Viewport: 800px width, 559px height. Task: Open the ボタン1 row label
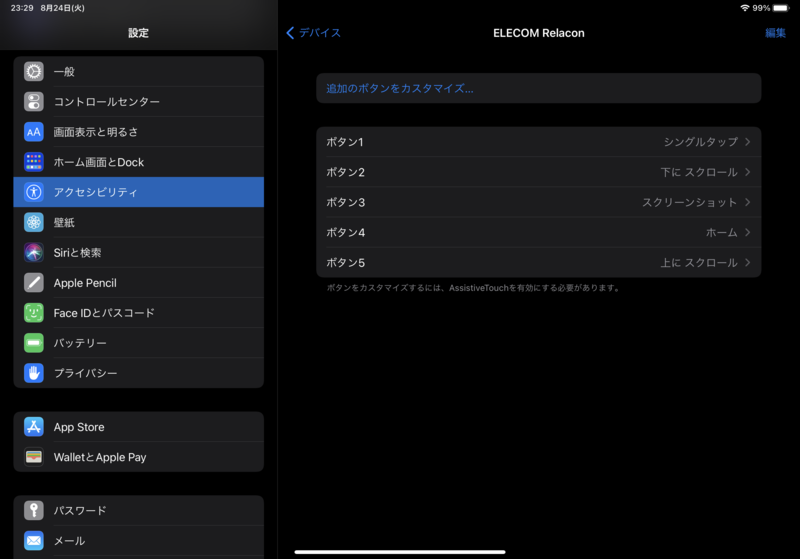(x=345, y=142)
